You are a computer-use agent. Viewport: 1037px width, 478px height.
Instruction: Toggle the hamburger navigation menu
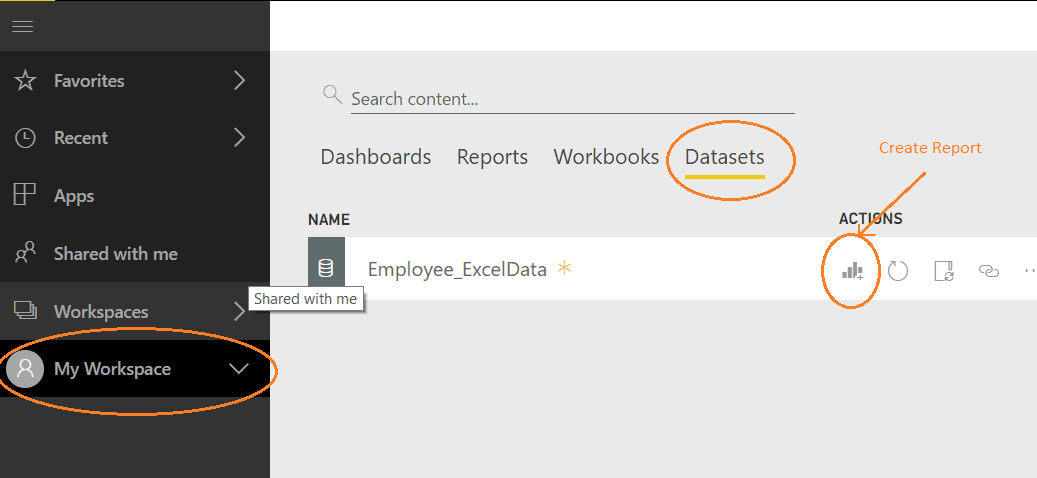22,26
